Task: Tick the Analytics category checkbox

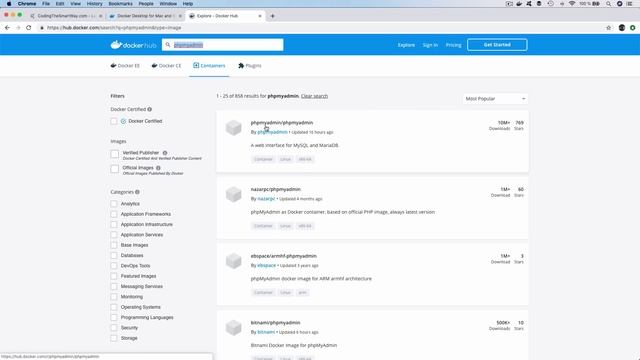Action: [x=114, y=204]
